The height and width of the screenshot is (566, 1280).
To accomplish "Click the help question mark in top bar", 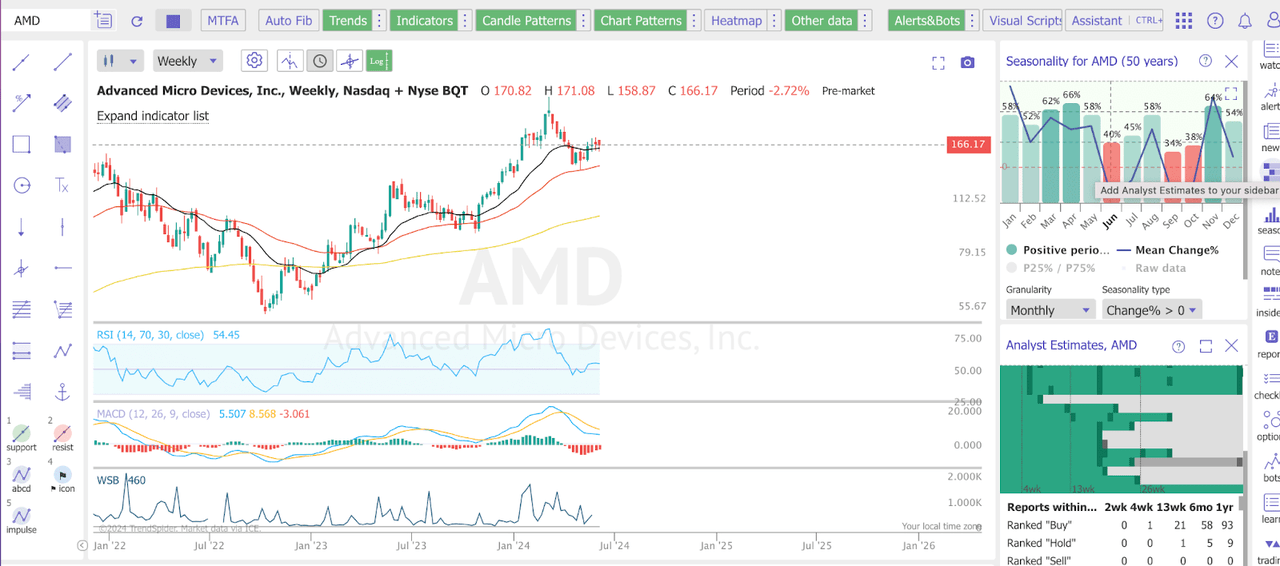I will [1215, 21].
